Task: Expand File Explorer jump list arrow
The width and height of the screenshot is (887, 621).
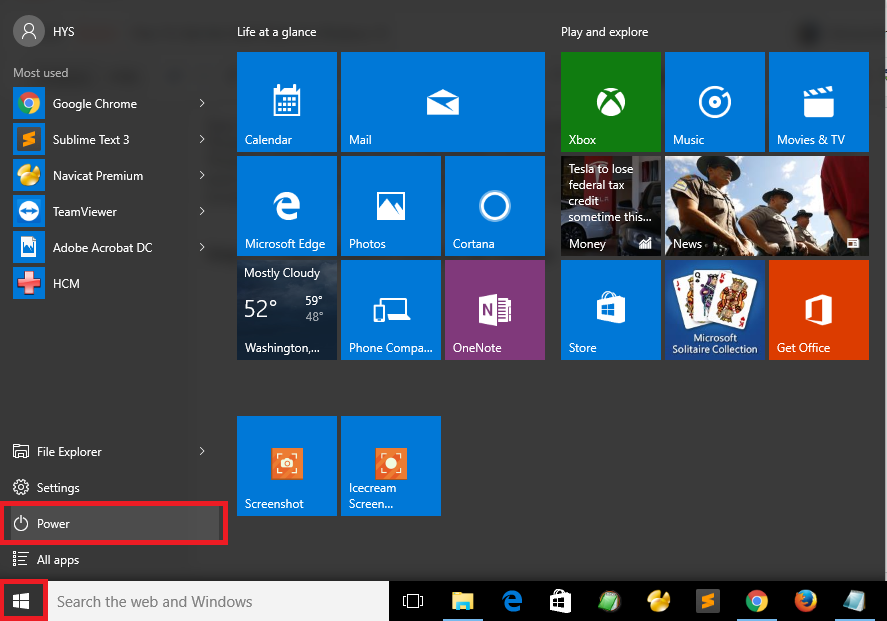Action: click(x=202, y=451)
